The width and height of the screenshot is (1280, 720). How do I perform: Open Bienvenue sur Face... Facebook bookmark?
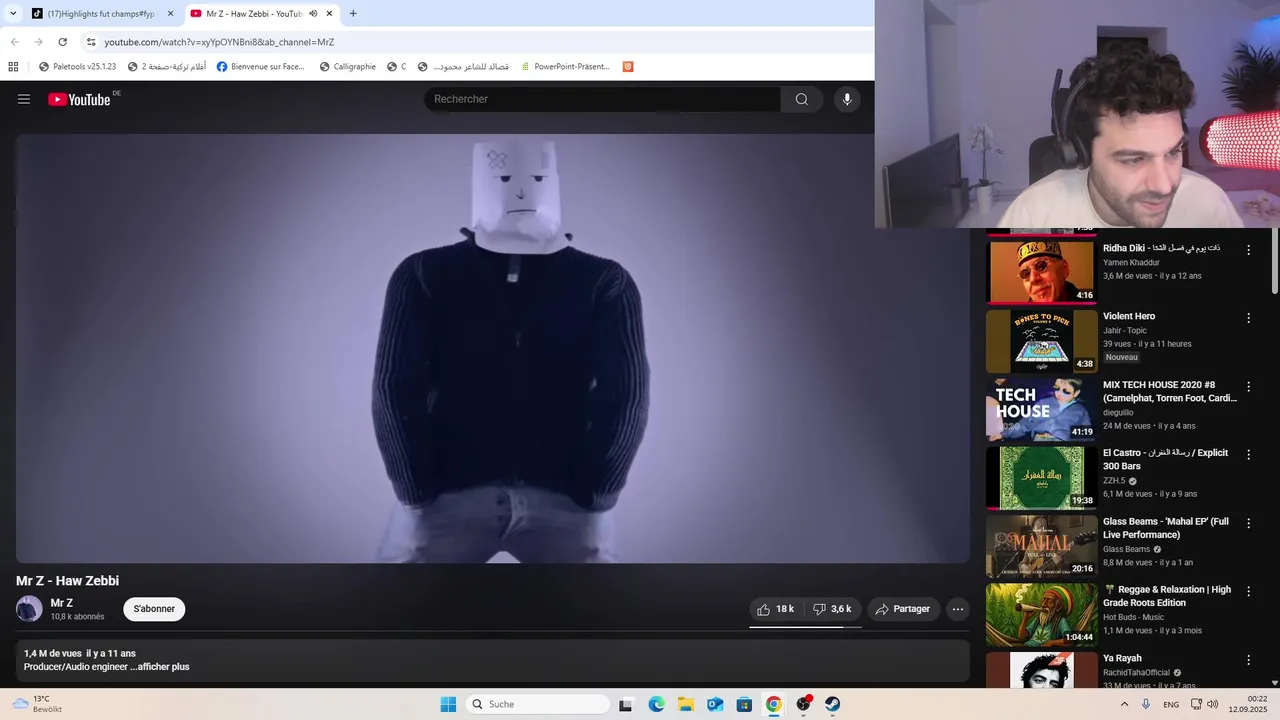(x=260, y=67)
